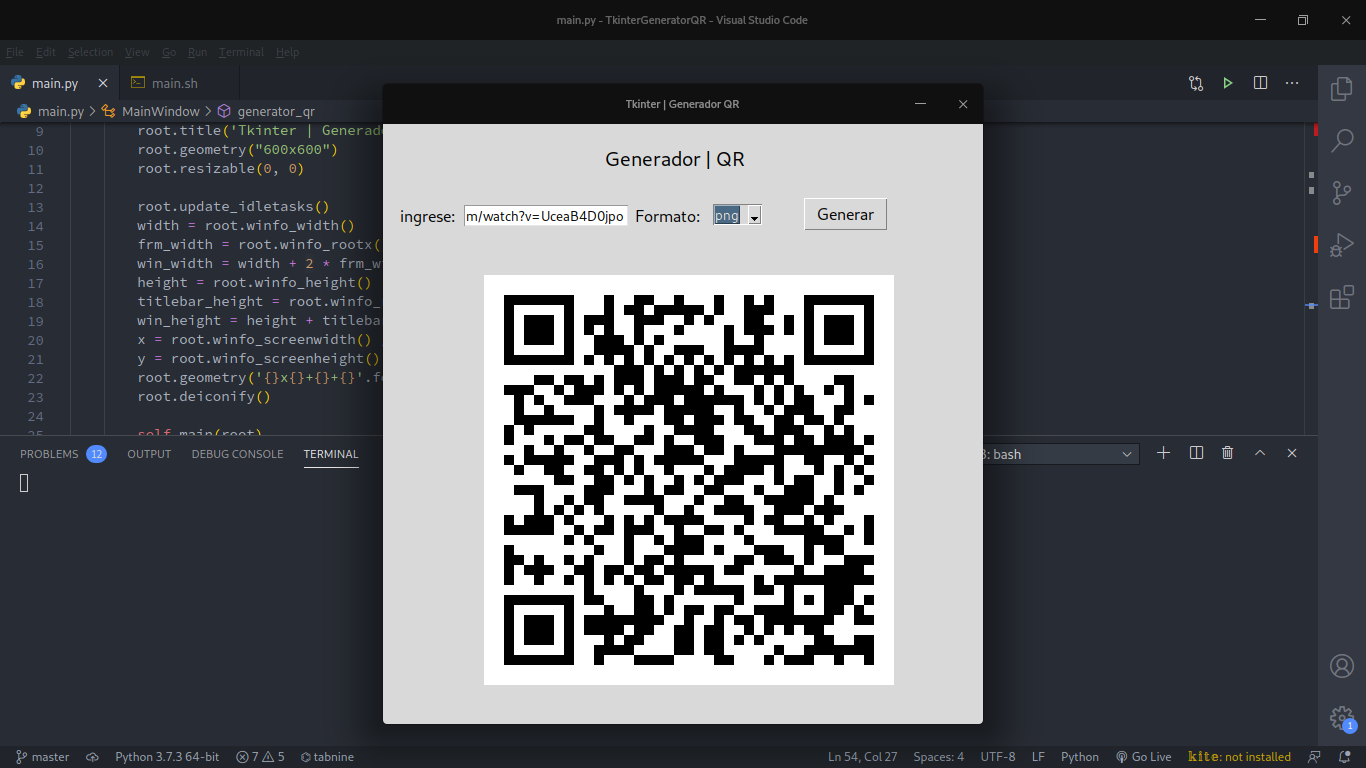1366x768 pixels.
Task: Minimize the Tkinter Generador QR window
Action: coord(921,104)
